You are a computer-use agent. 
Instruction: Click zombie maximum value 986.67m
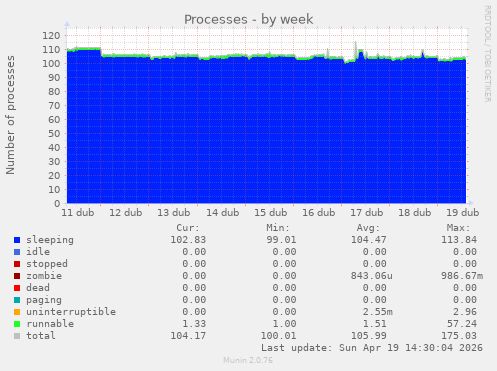(462, 276)
